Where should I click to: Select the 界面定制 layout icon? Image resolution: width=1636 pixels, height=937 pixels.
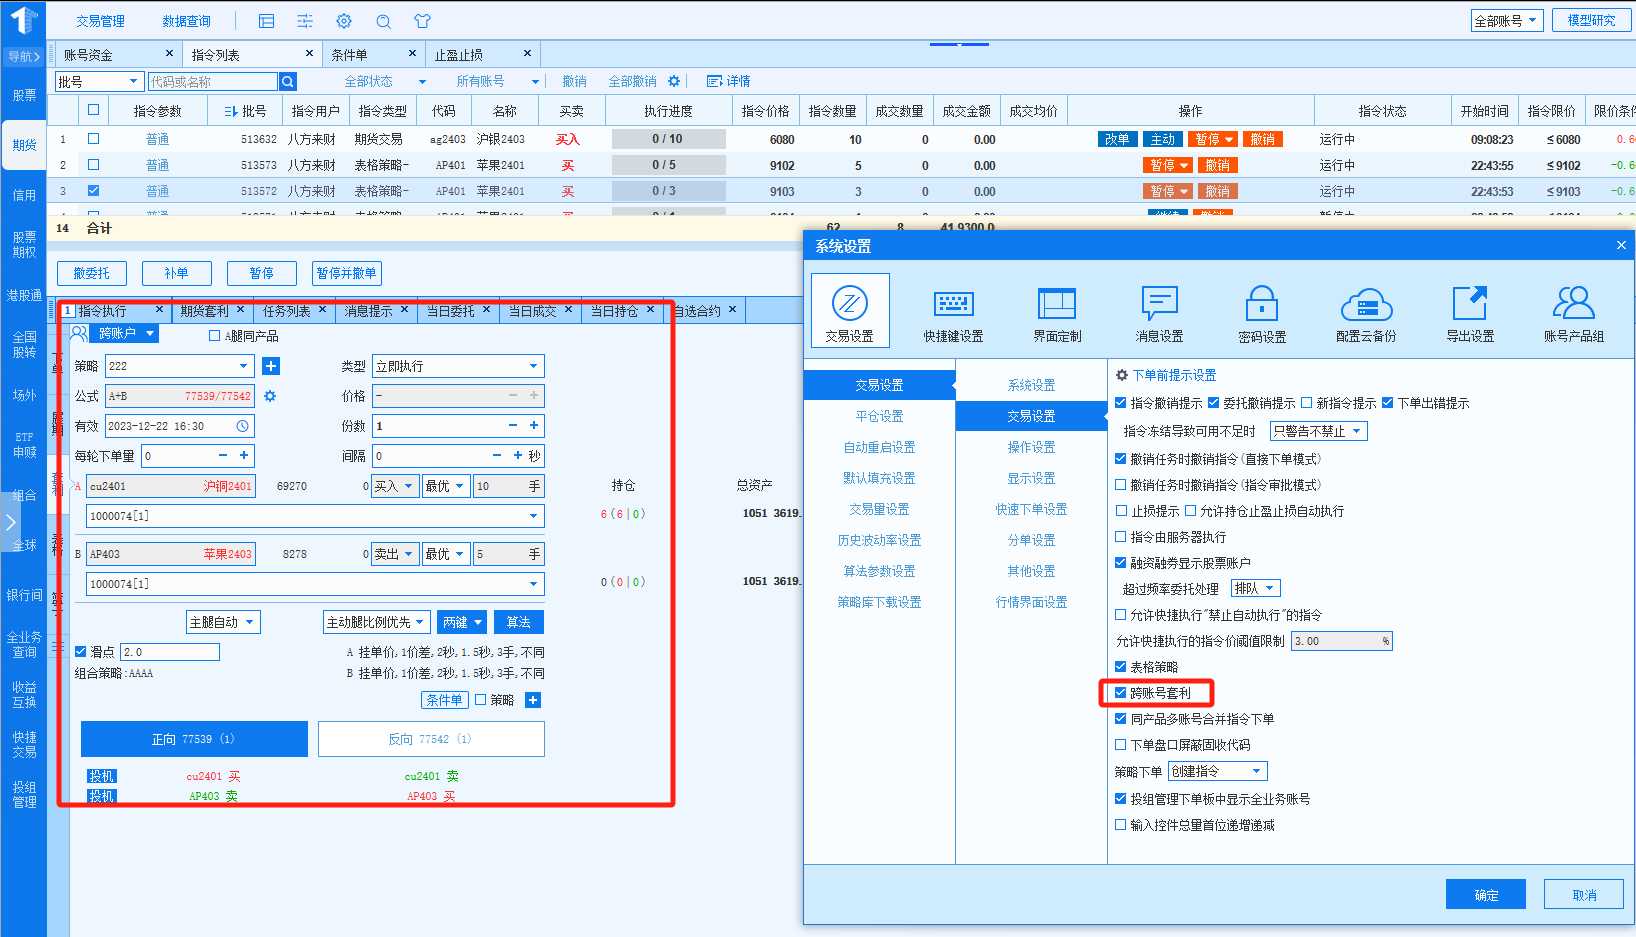(x=1057, y=304)
